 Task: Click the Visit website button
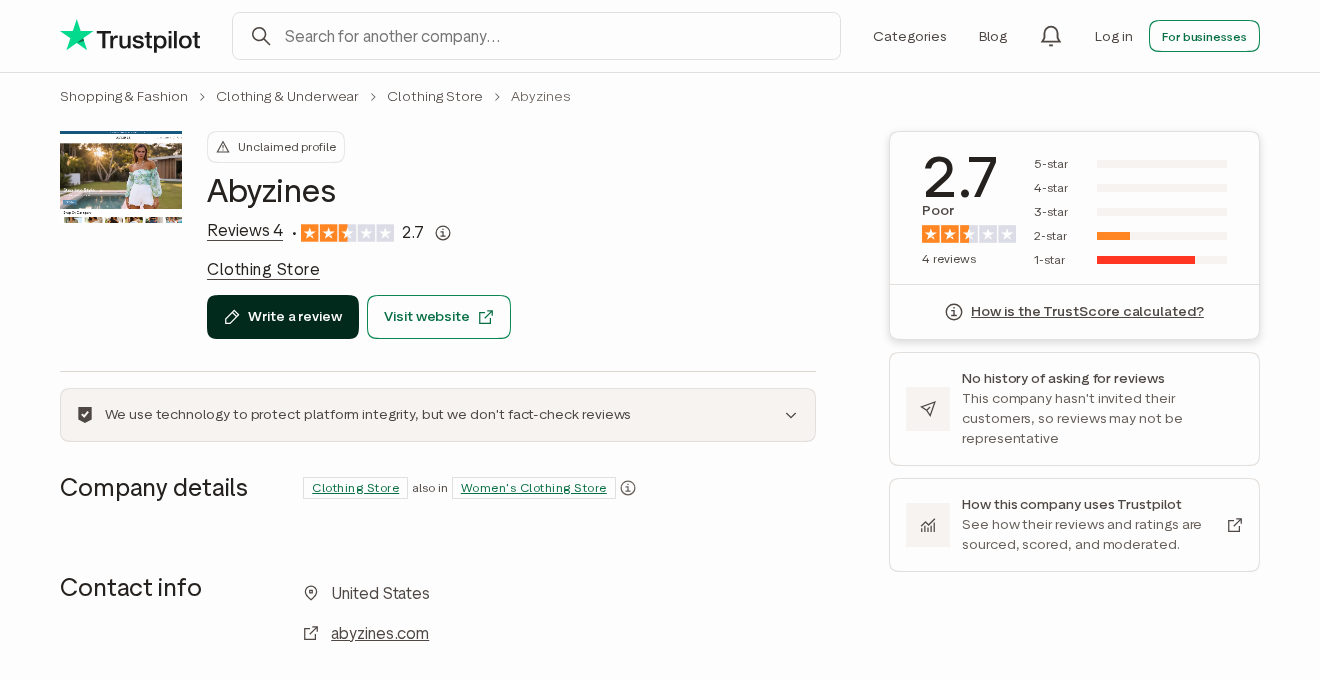point(439,317)
